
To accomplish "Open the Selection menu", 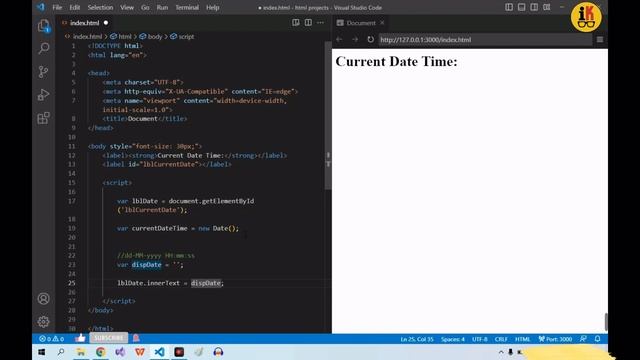I will click(100, 7).
